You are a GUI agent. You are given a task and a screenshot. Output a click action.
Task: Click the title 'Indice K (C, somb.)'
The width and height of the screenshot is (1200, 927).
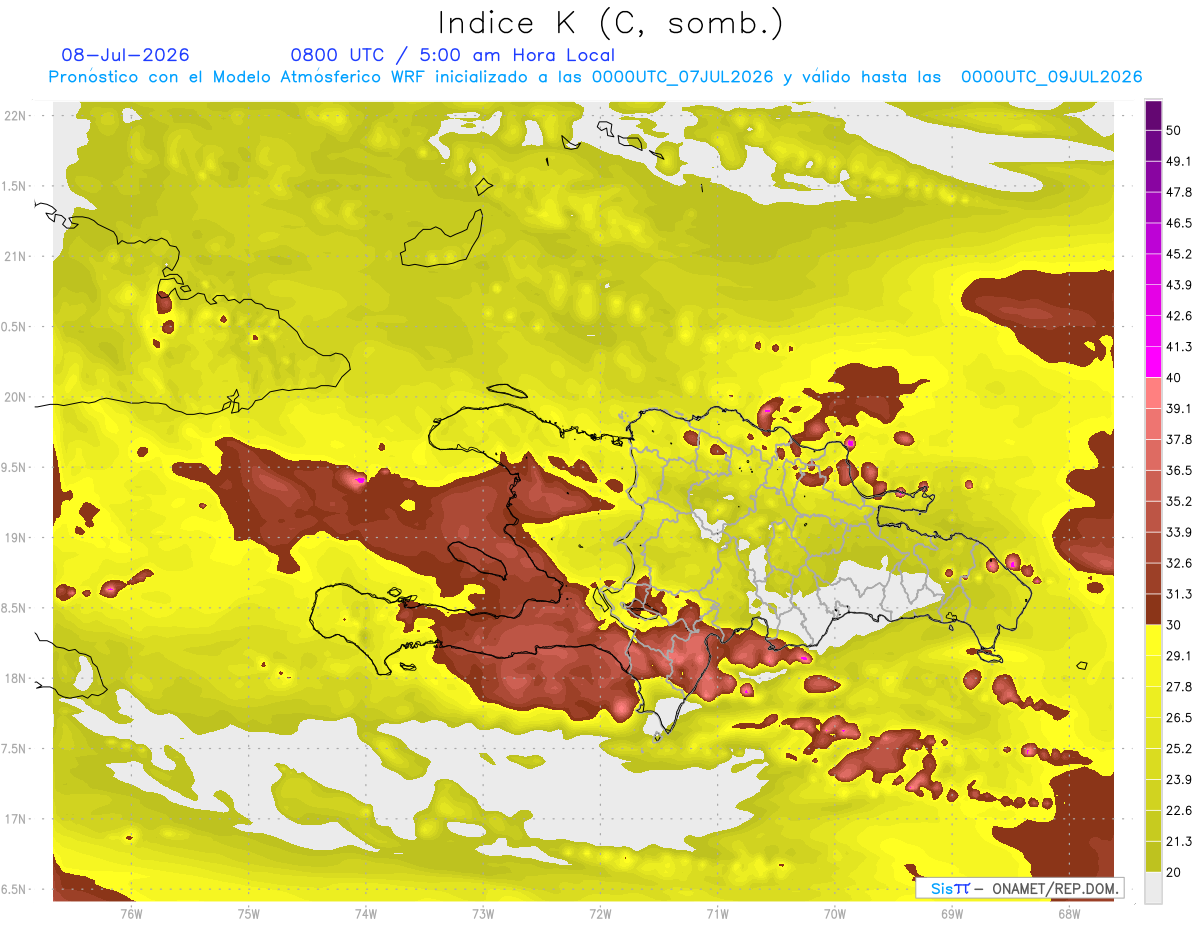[611, 24]
